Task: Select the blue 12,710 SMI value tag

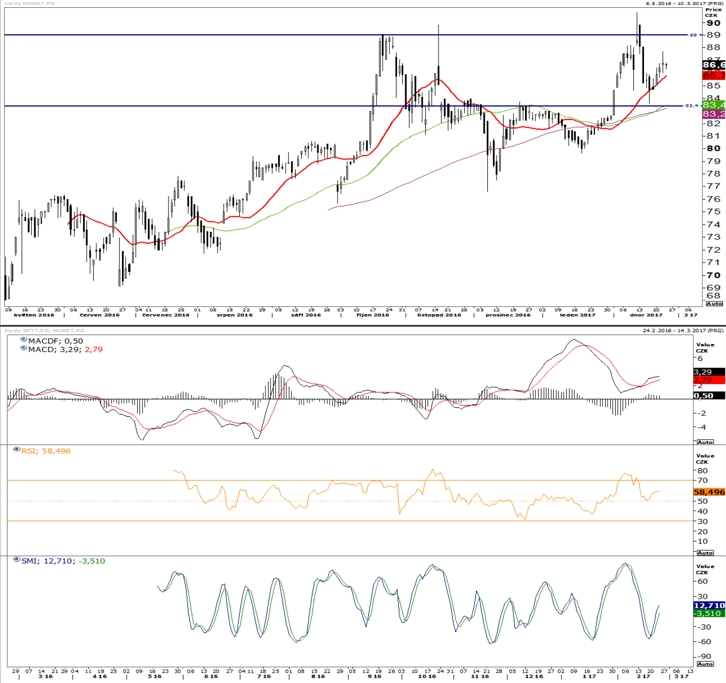Action: [x=709, y=605]
